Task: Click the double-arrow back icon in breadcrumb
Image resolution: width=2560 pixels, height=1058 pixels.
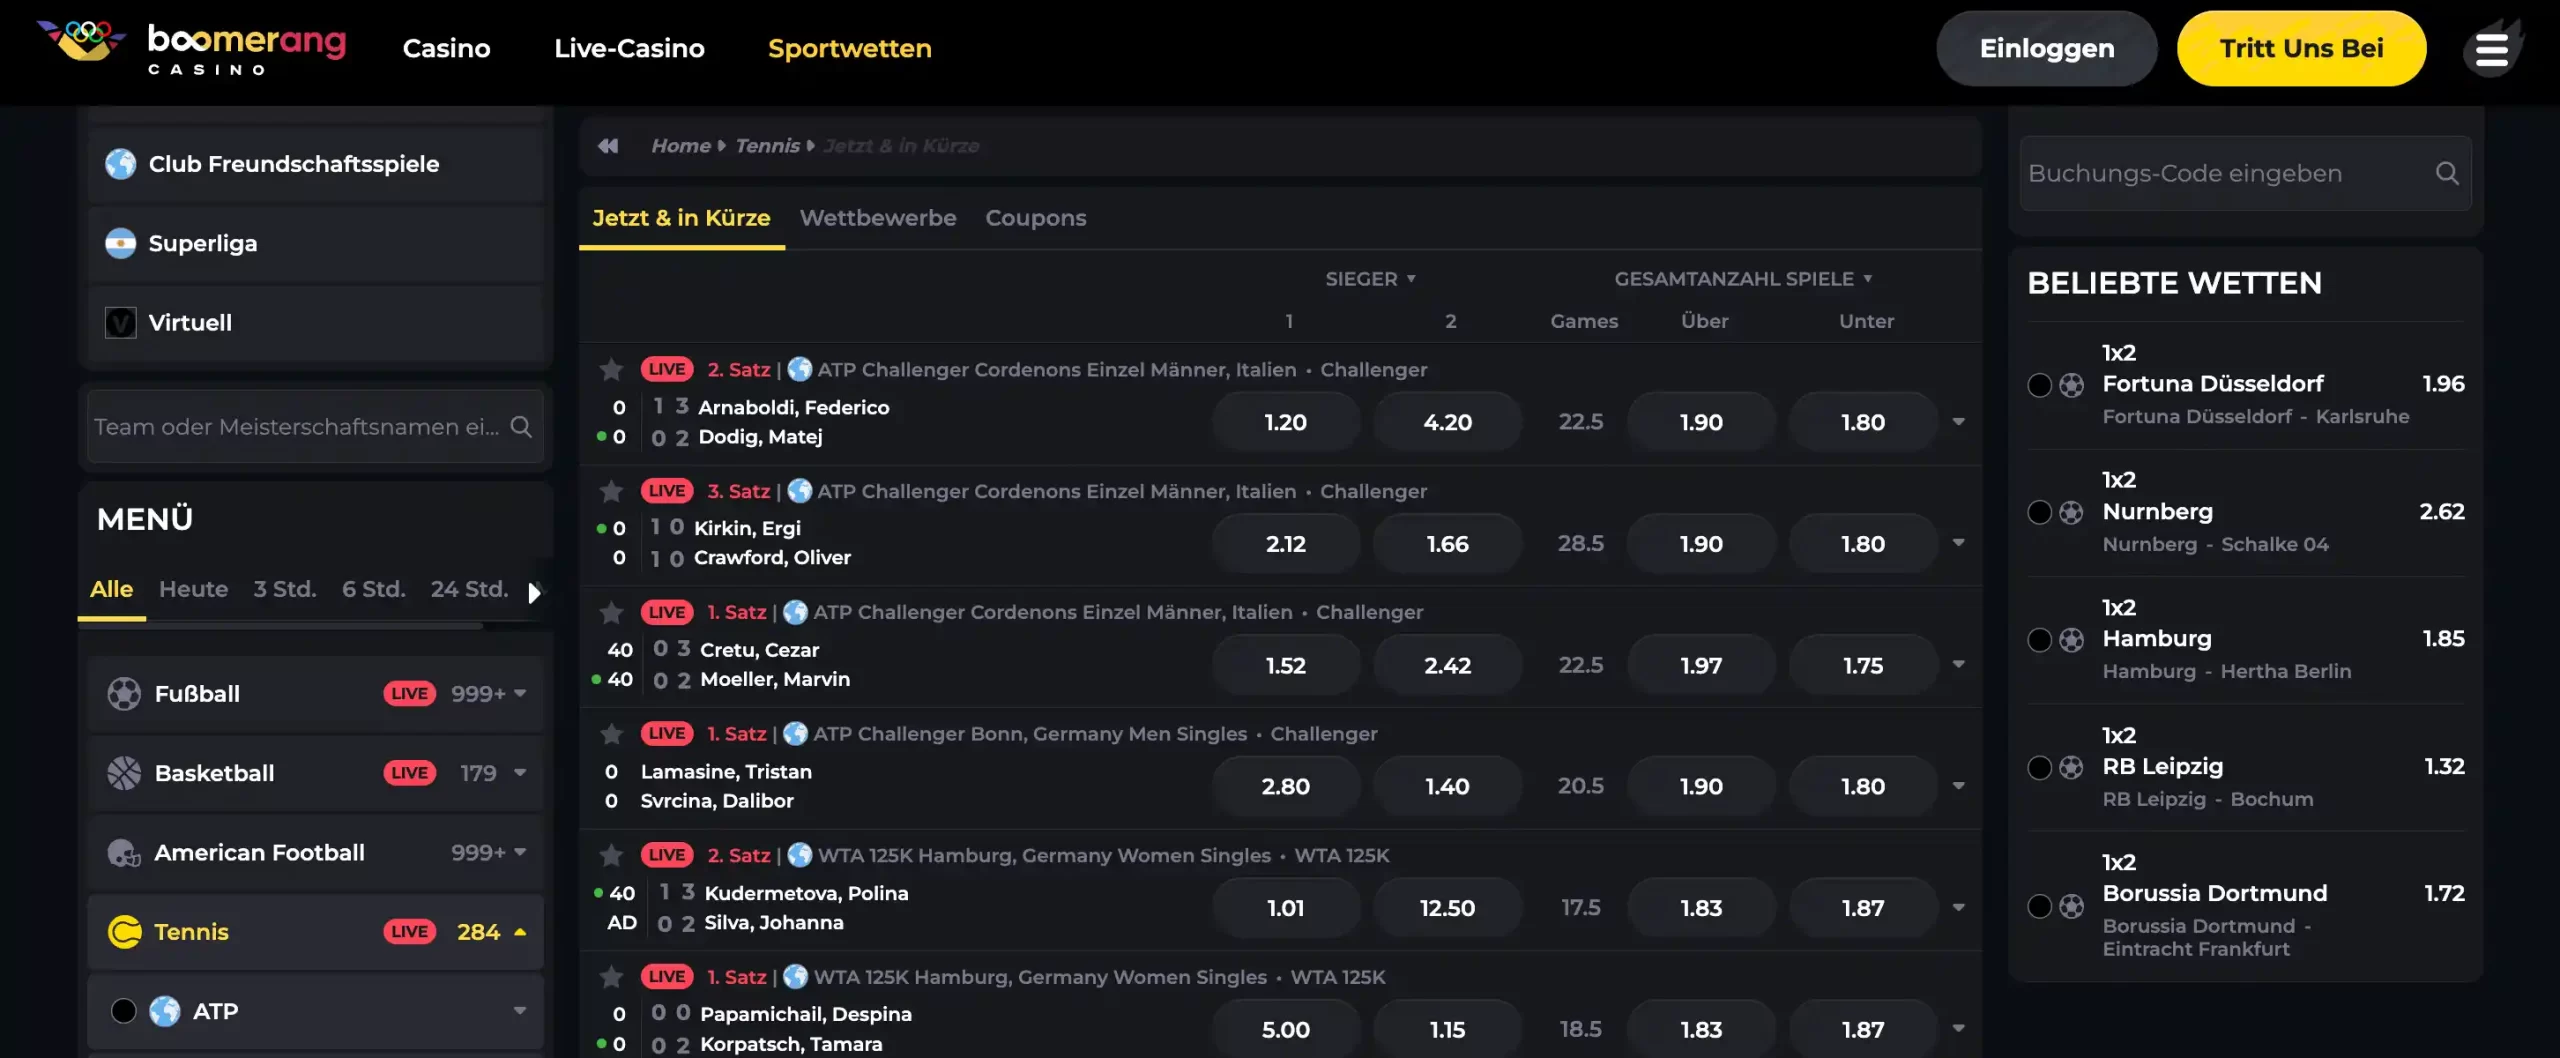Action: 608,146
